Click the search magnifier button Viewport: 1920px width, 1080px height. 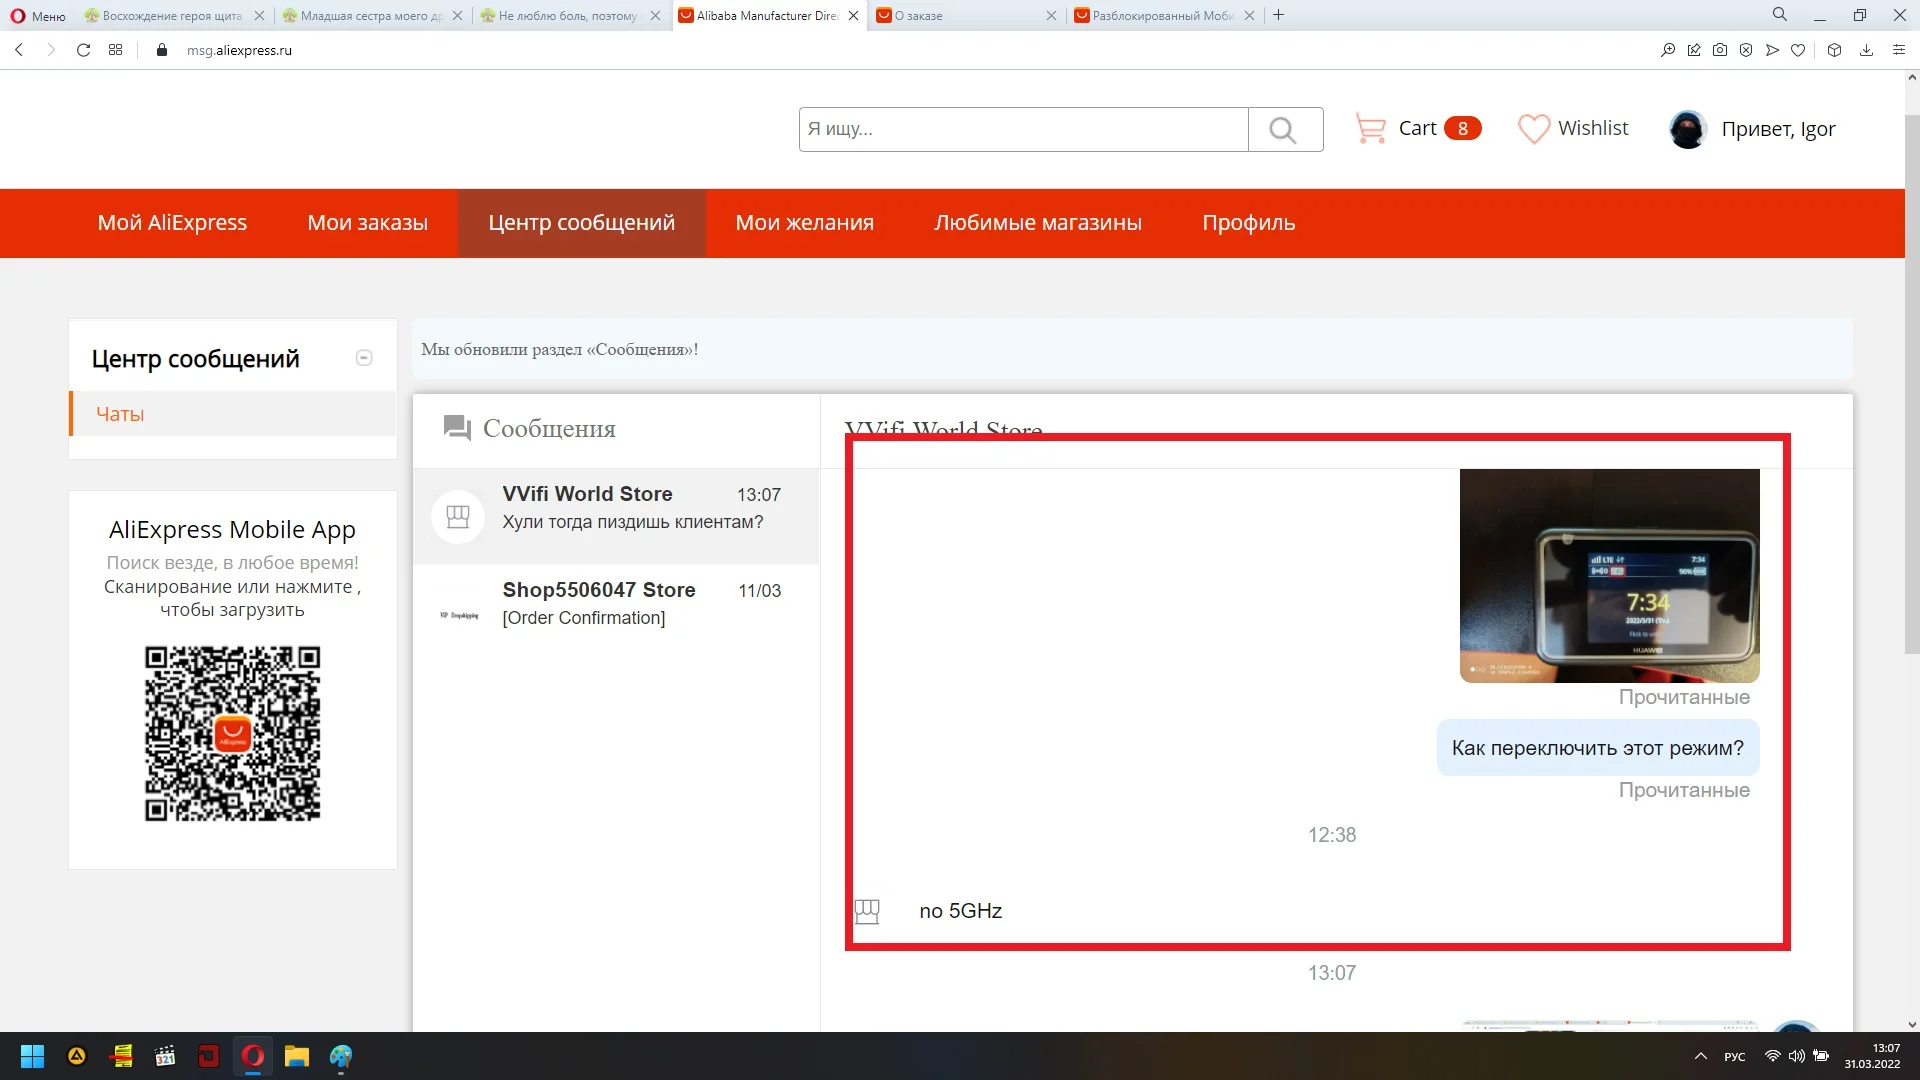pyautogui.click(x=1284, y=130)
